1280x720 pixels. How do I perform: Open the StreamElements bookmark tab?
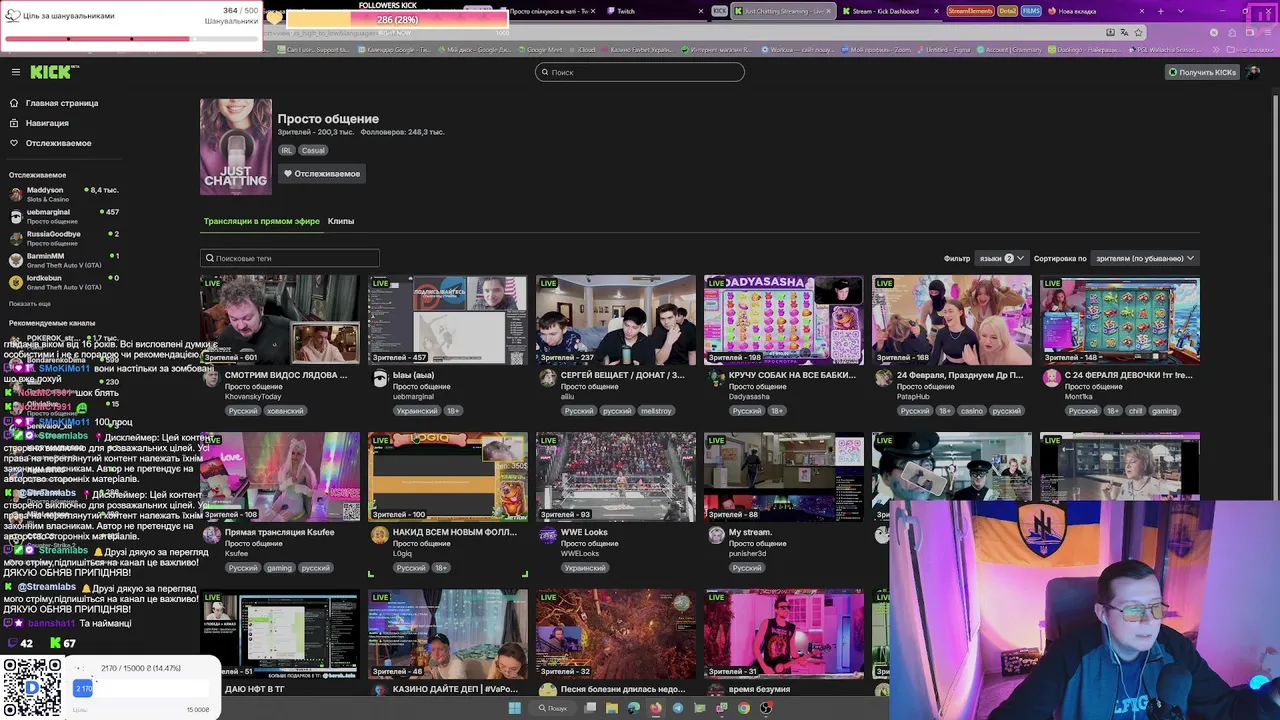coord(970,11)
